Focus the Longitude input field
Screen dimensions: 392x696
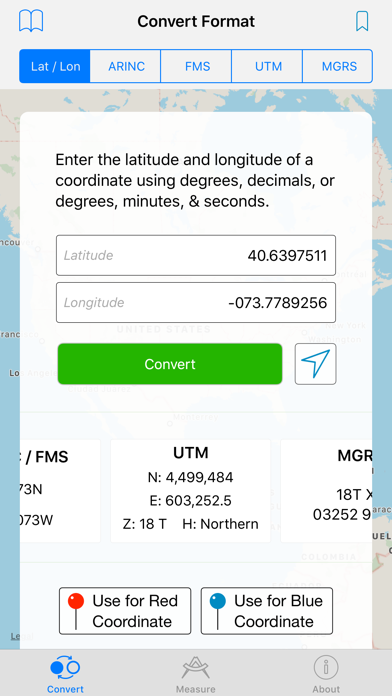pyautogui.click(x=196, y=302)
